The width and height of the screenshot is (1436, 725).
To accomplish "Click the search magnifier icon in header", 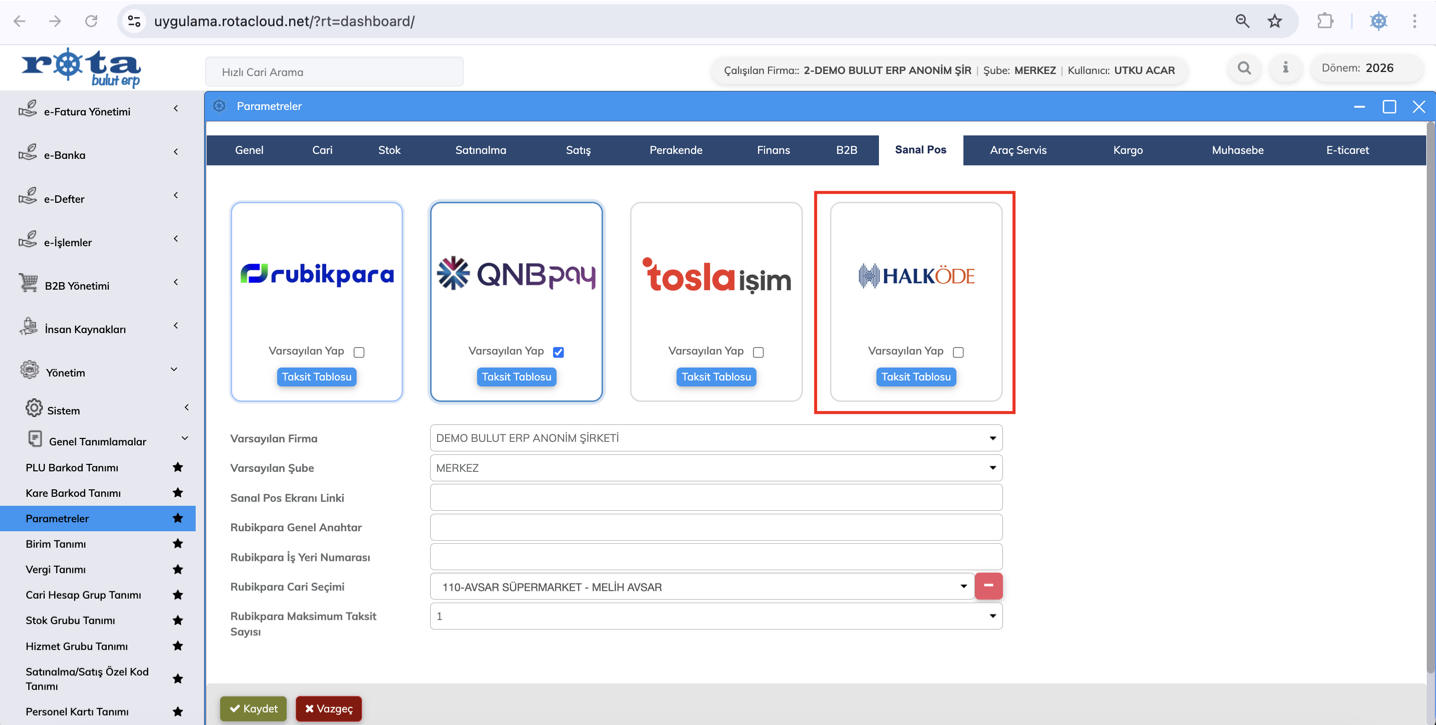I will coord(1244,69).
